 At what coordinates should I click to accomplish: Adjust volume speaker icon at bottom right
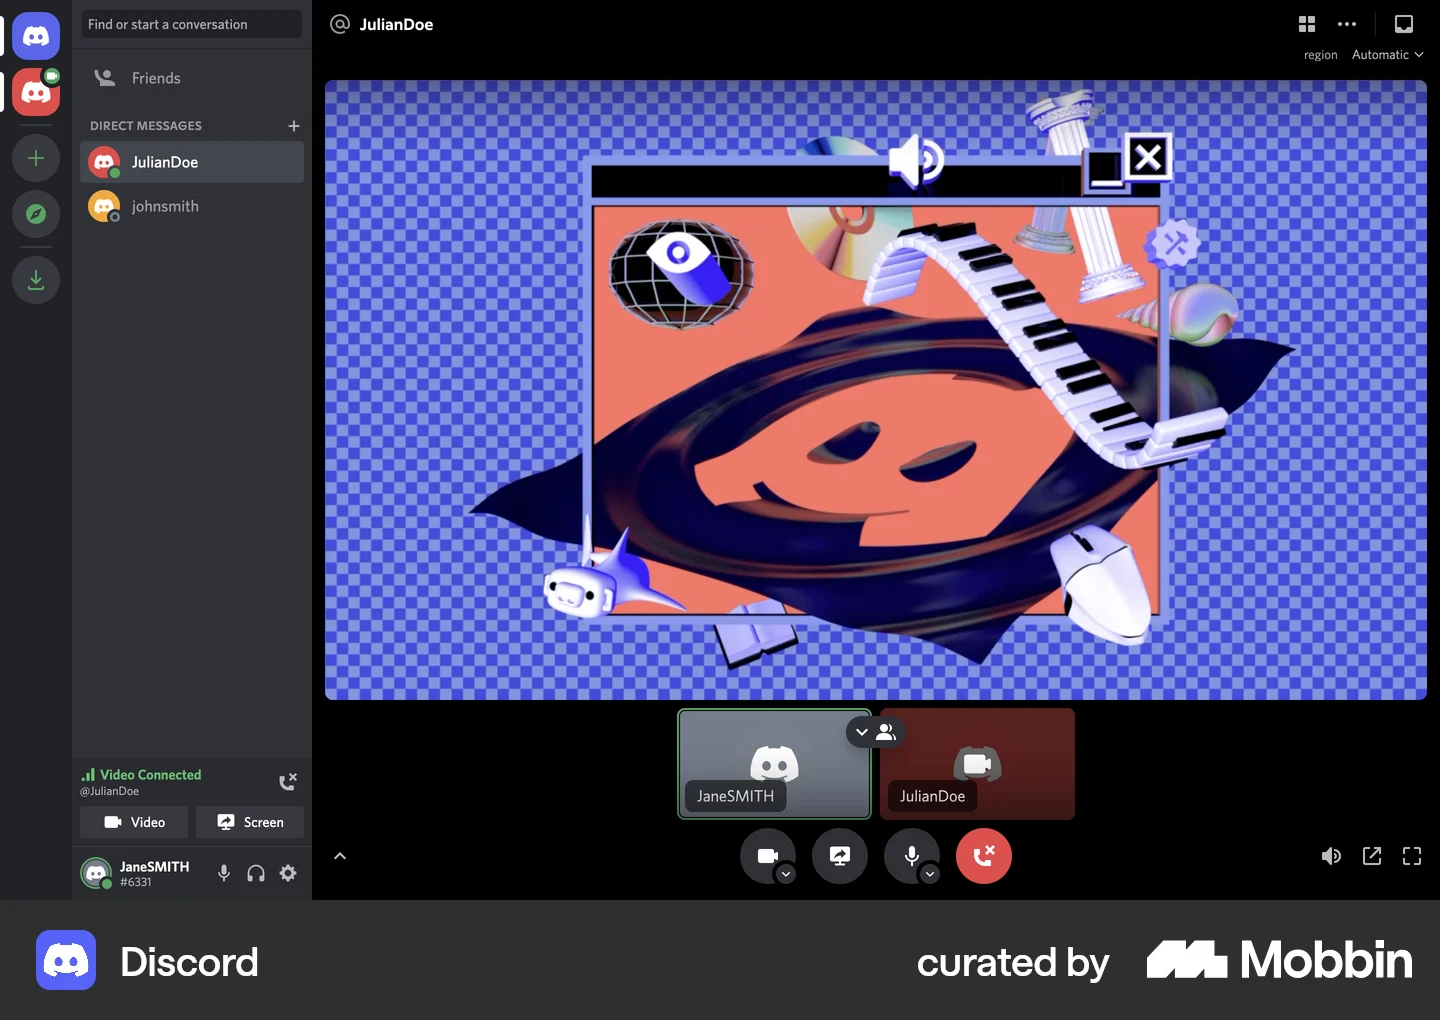click(1331, 856)
